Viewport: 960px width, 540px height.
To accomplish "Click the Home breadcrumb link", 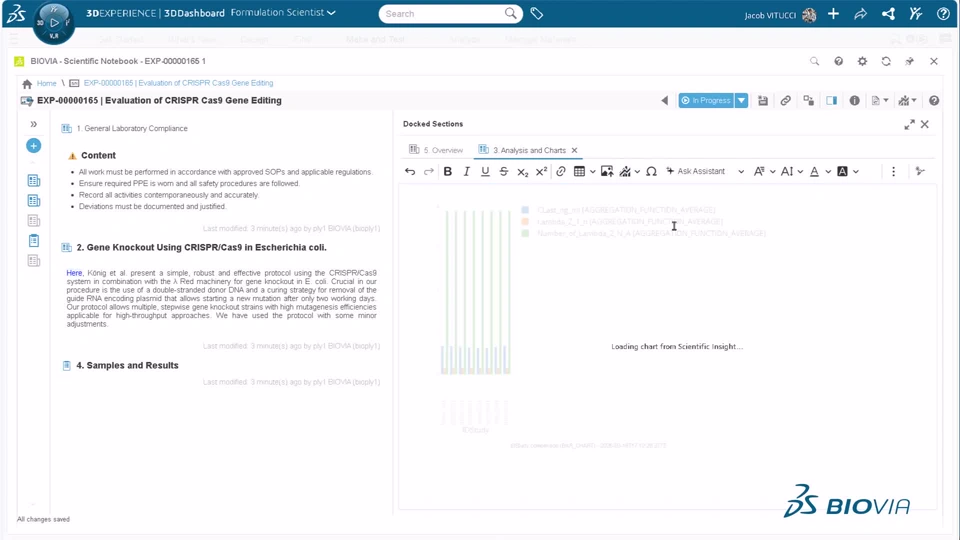I will pyautogui.click(x=47, y=83).
